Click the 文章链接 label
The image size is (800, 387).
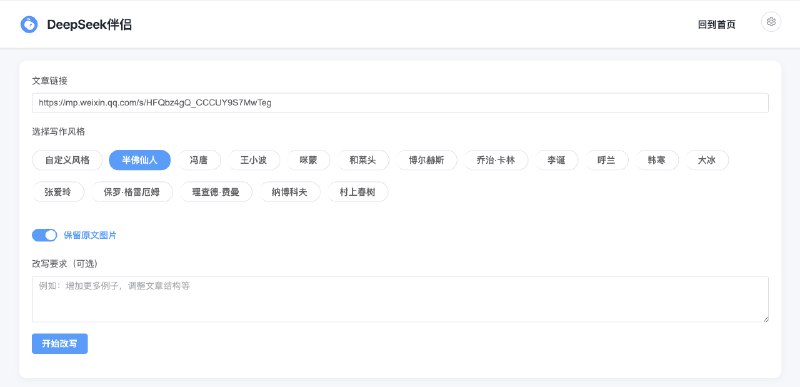pos(49,81)
